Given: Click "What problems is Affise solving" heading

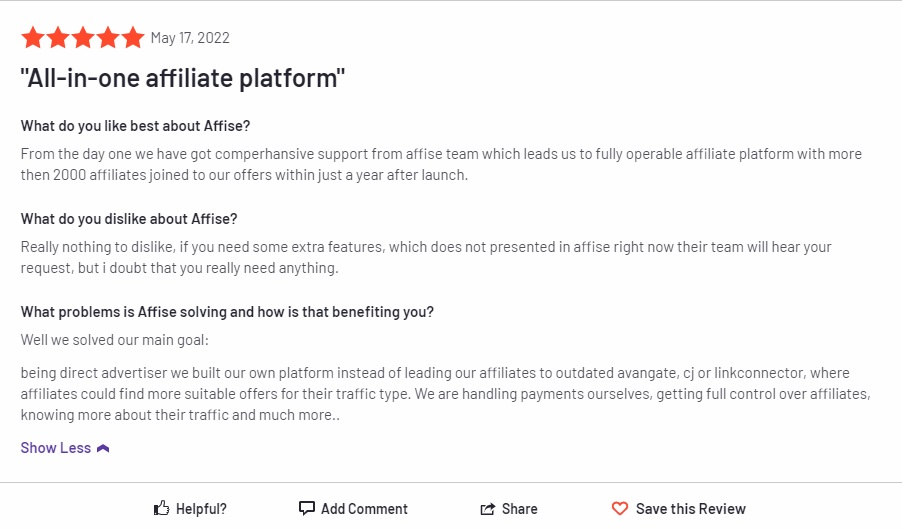Looking at the screenshot, I should point(227,312).
